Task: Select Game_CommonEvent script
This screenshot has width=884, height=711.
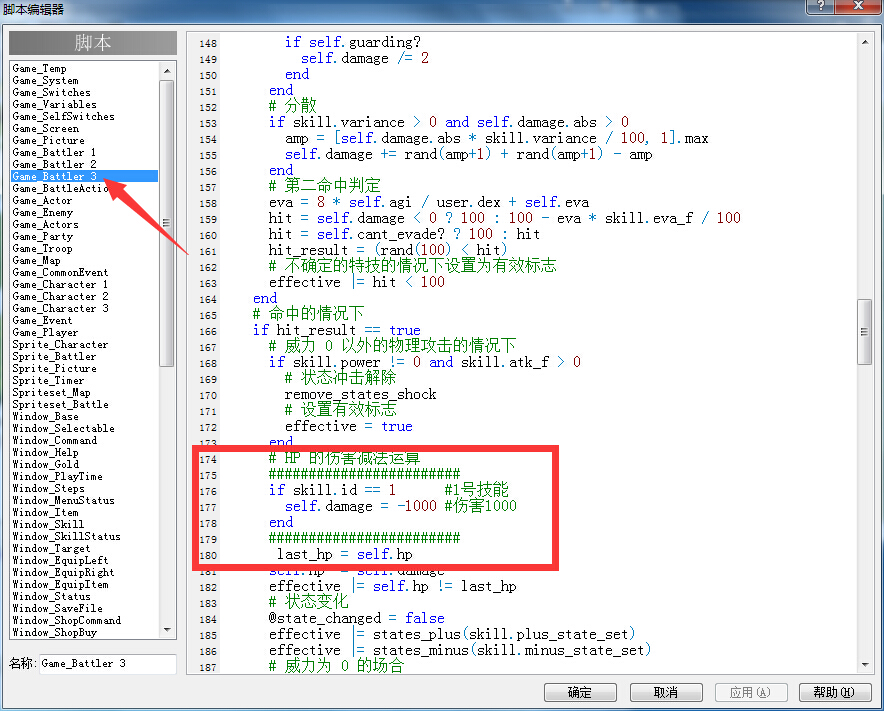Action: (60, 272)
